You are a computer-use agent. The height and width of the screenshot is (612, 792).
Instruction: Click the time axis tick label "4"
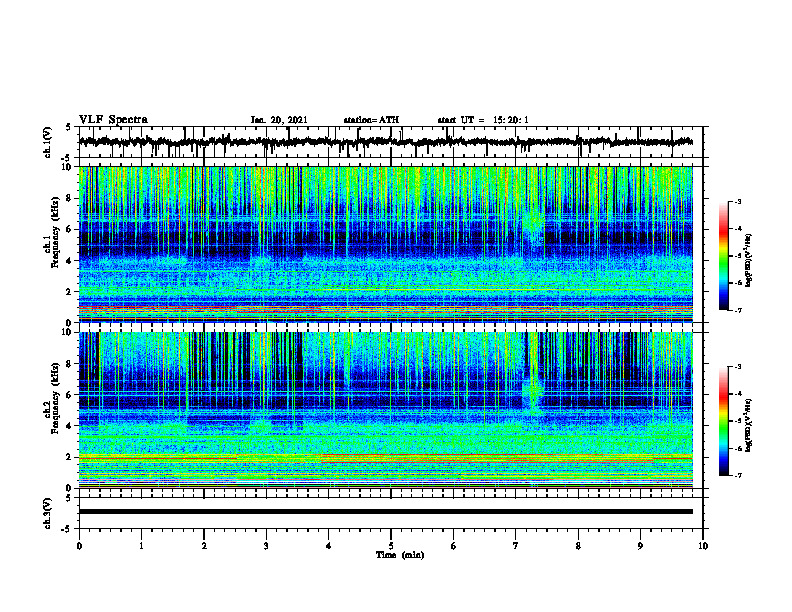pos(329,546)
